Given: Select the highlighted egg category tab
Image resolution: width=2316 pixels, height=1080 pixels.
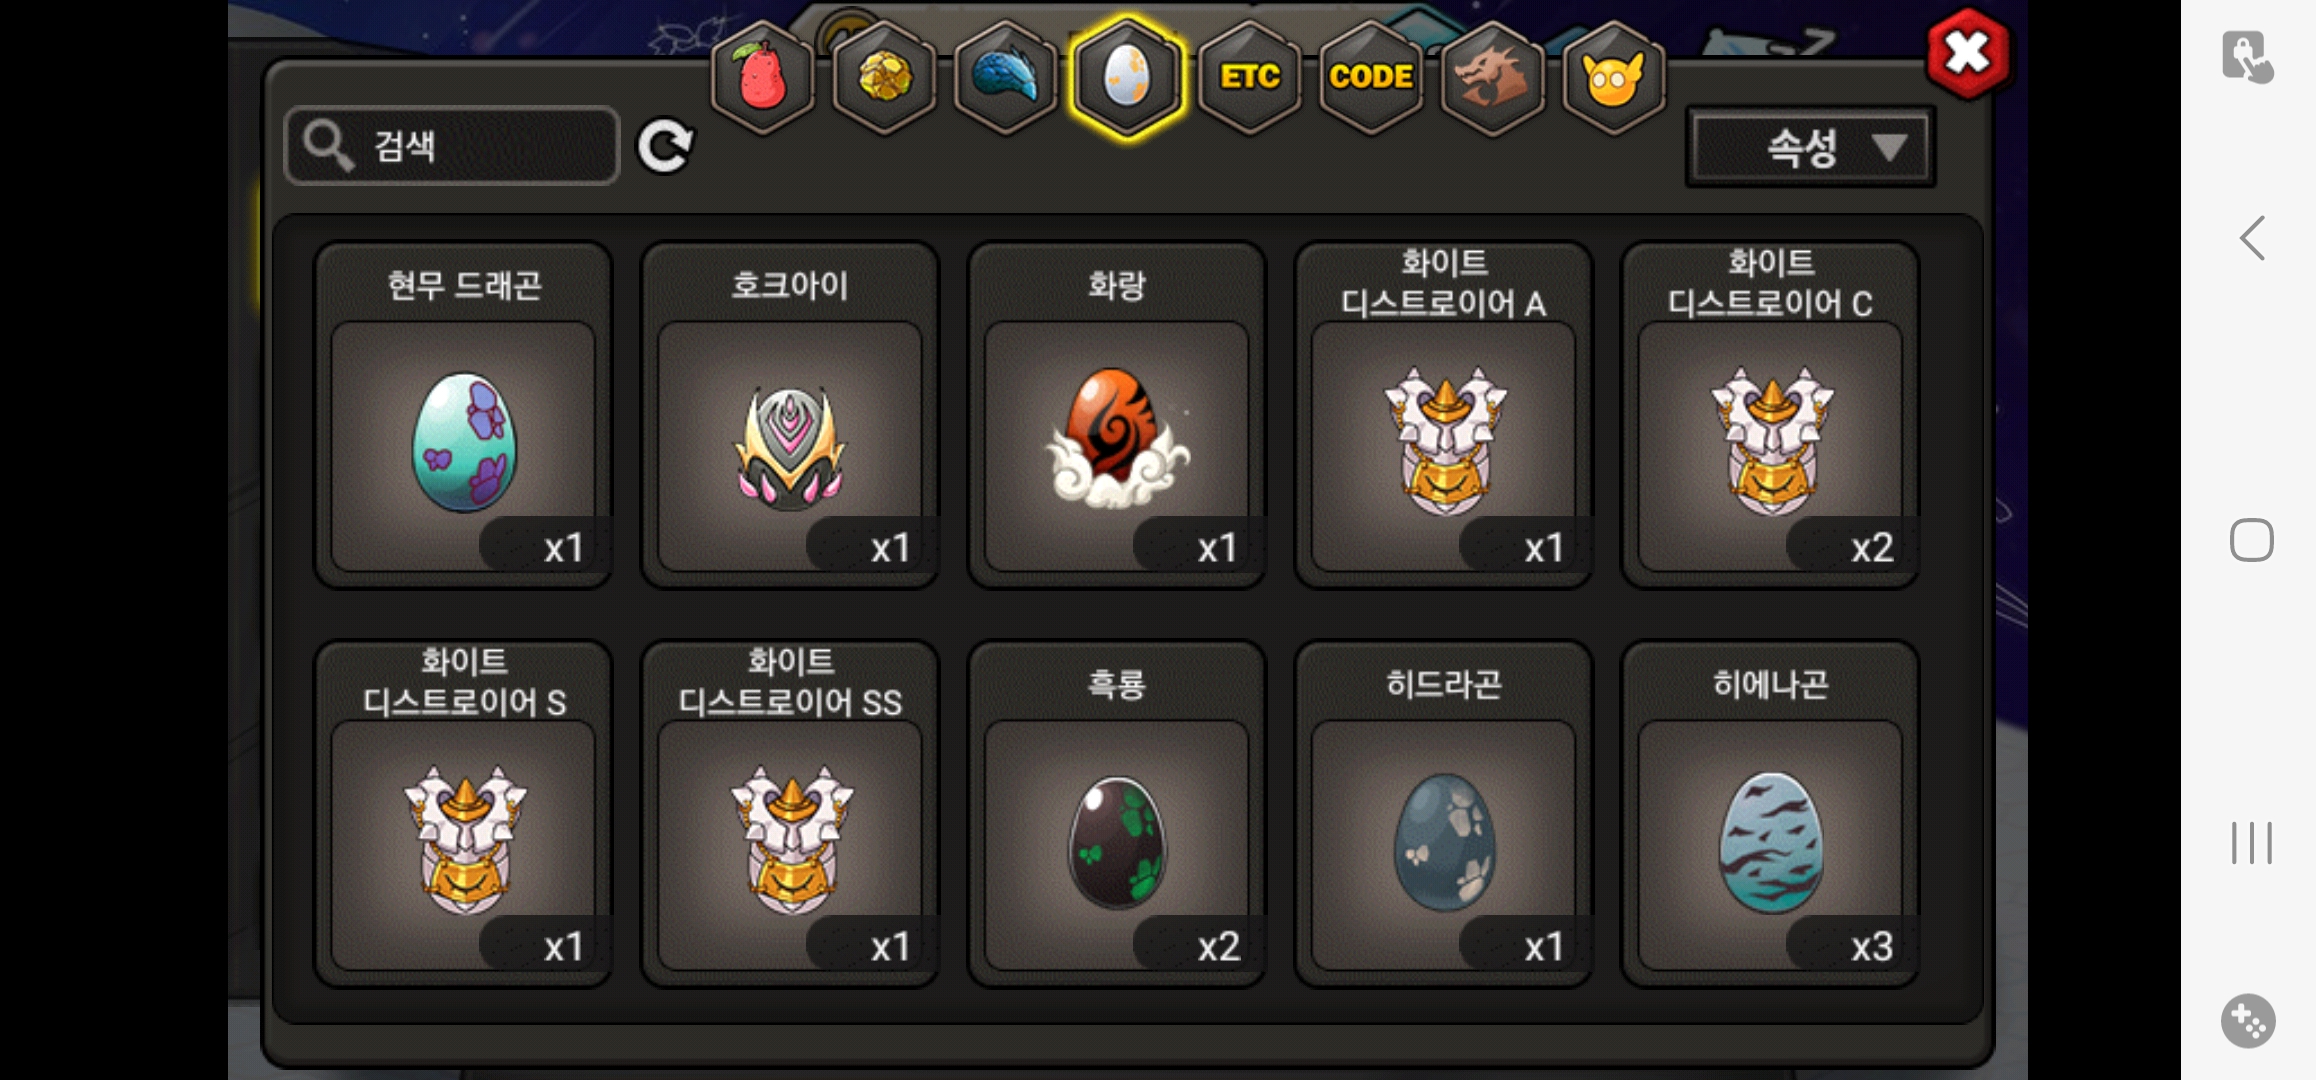Looking at the screenshot, I should [x=1127, y=77].
